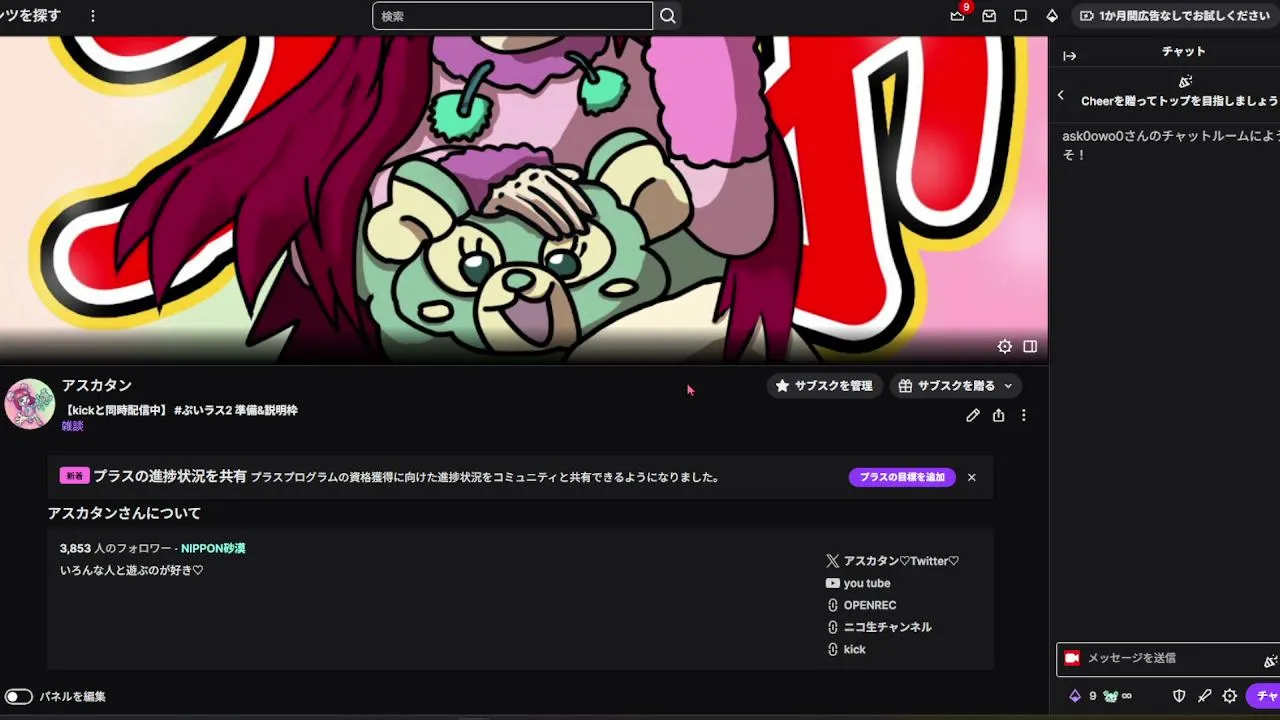Open the you tube social link
1280x720 pixels.
[x=858, y=583]
